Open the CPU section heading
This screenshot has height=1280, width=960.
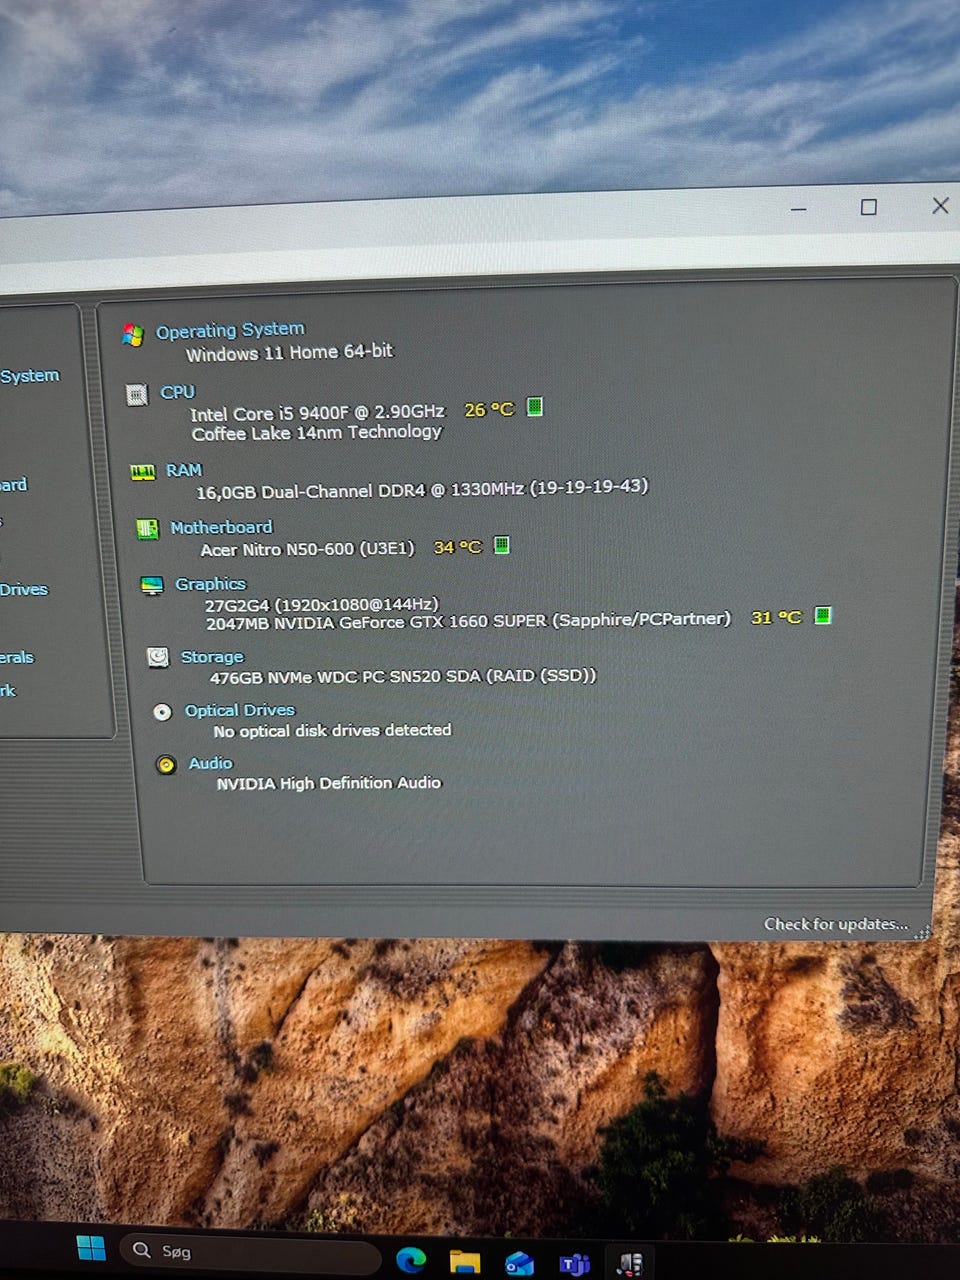point(177,392)
